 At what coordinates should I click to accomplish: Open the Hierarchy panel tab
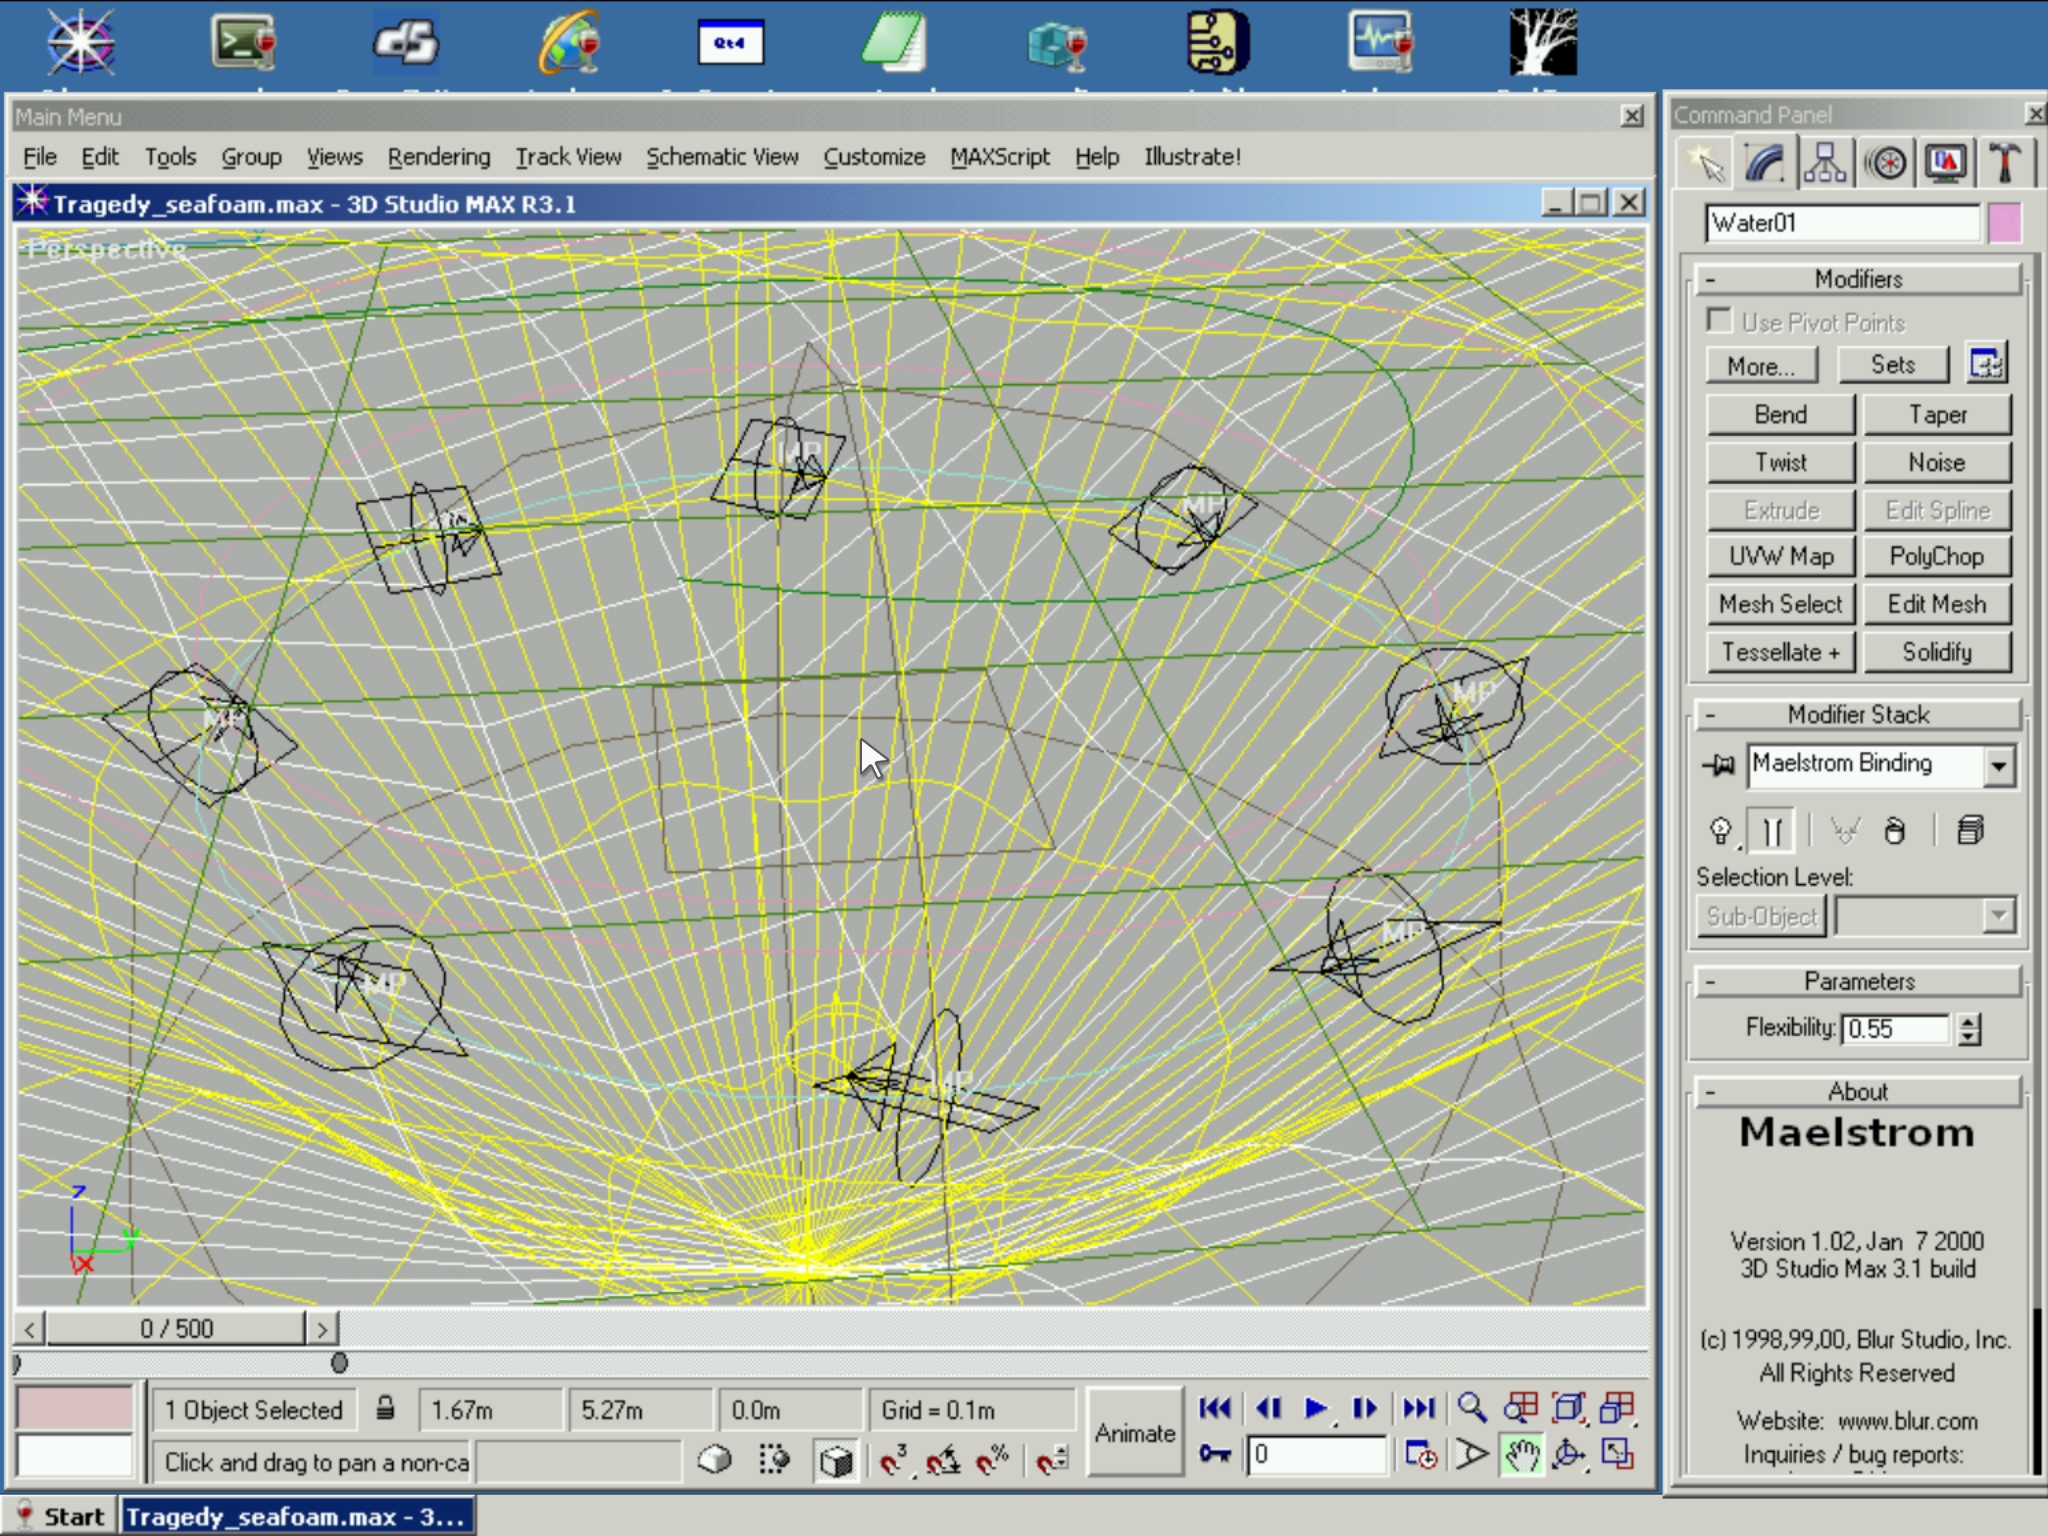pos(1825,163)
